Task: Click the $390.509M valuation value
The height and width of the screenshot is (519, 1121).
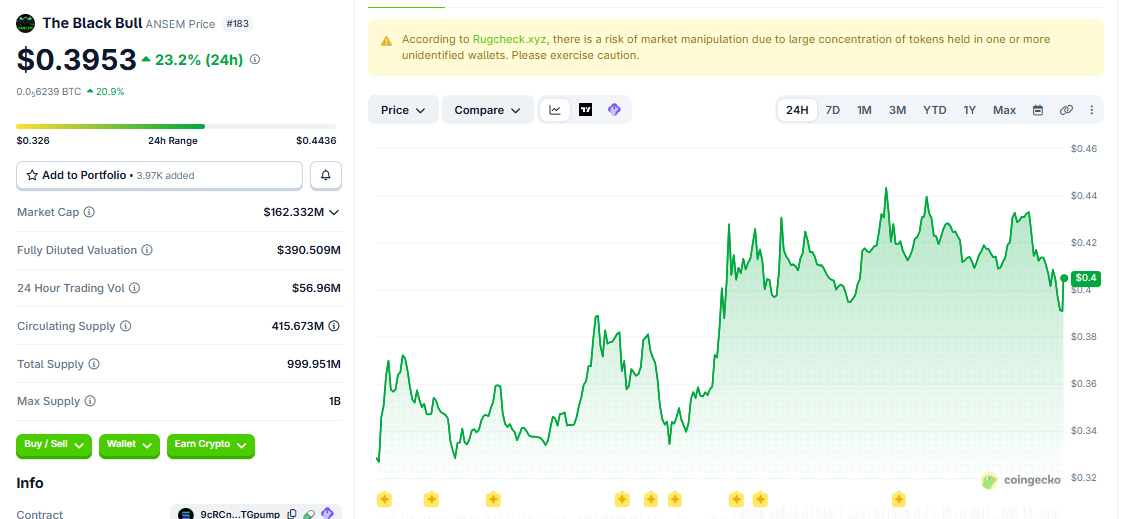Action: pos(309,250)
